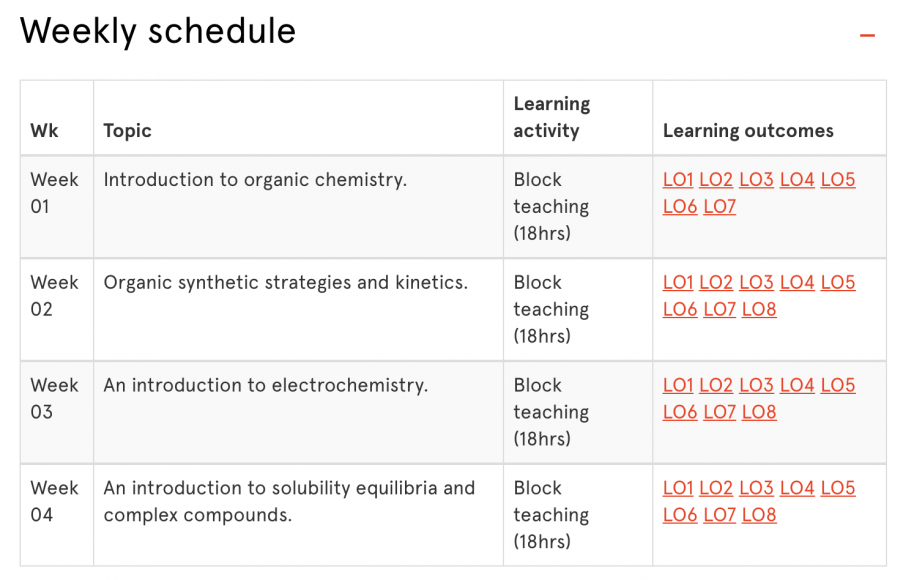The image size is (903, 580).
Task: Open LO8 link for Week 04
Action: pyautogui.click(x=758, y=515)
